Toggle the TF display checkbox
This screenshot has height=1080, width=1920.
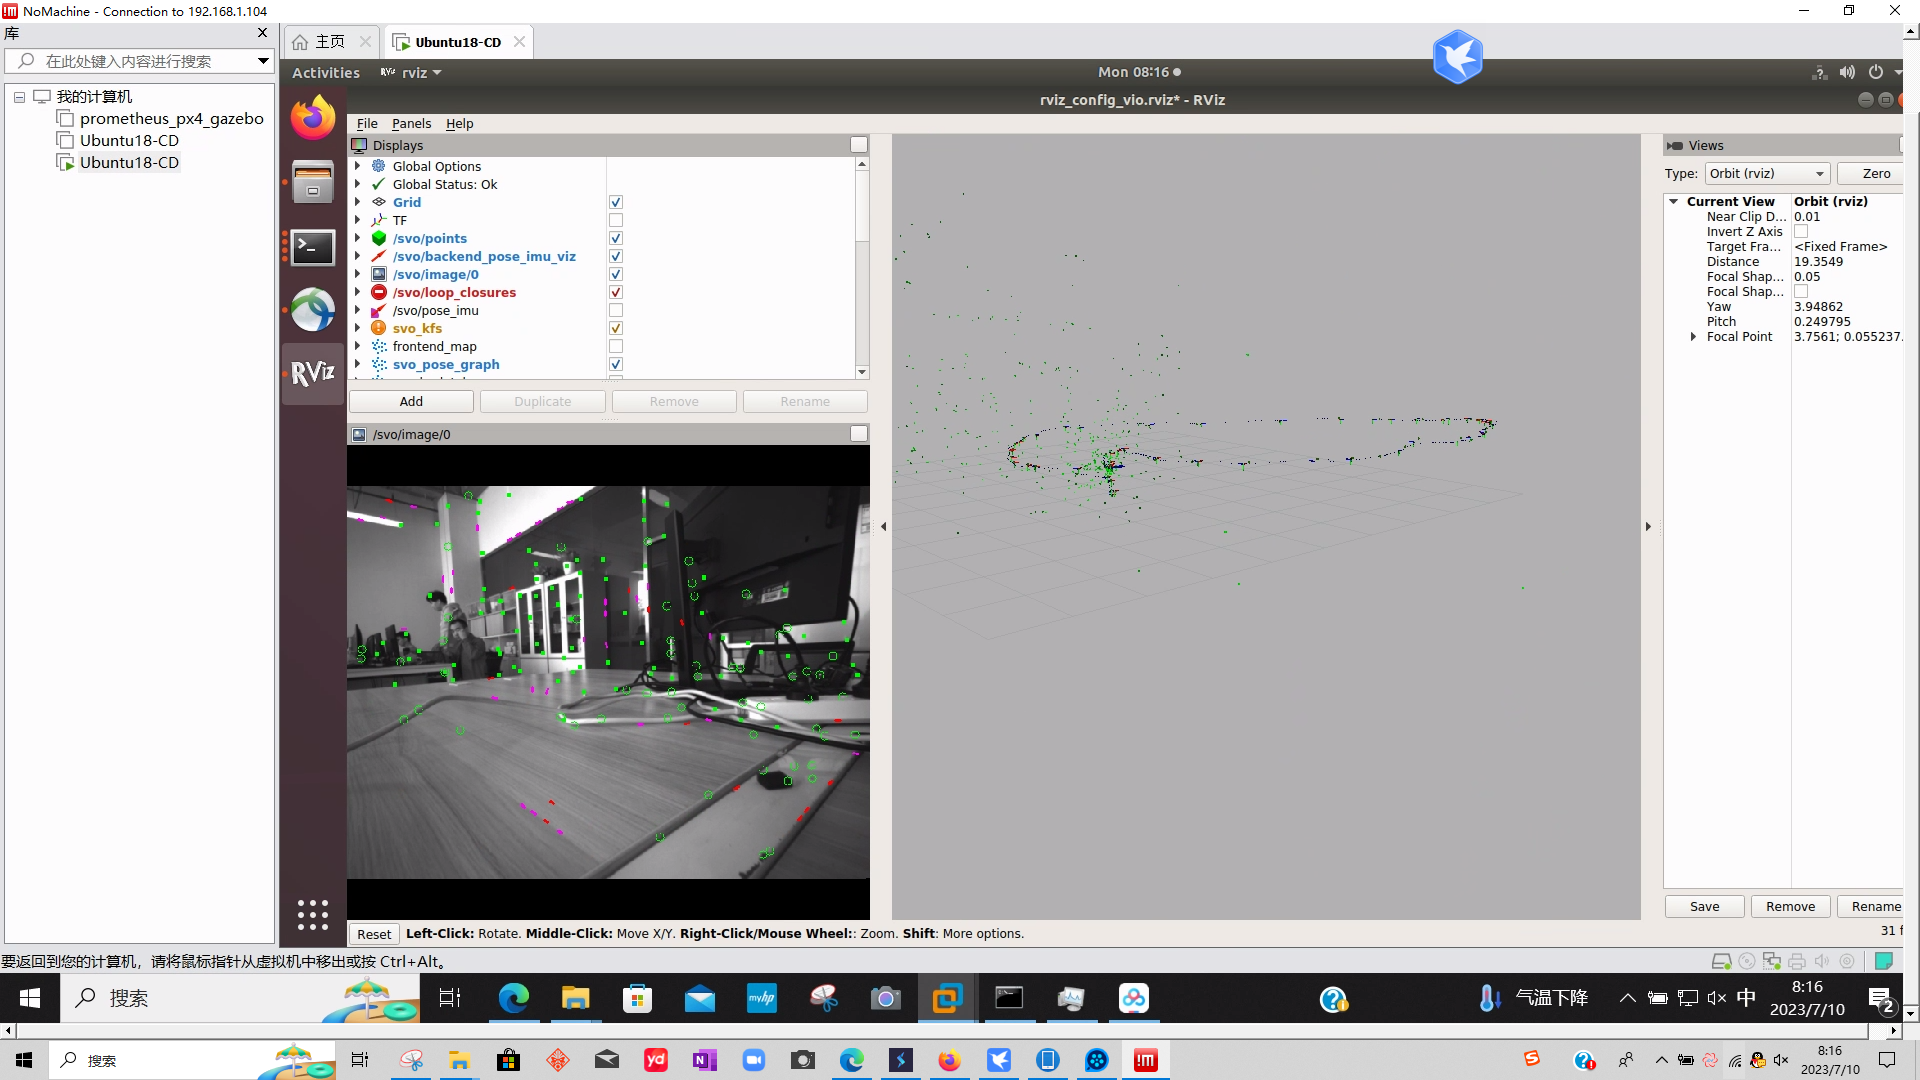click(x=616, y=220)
